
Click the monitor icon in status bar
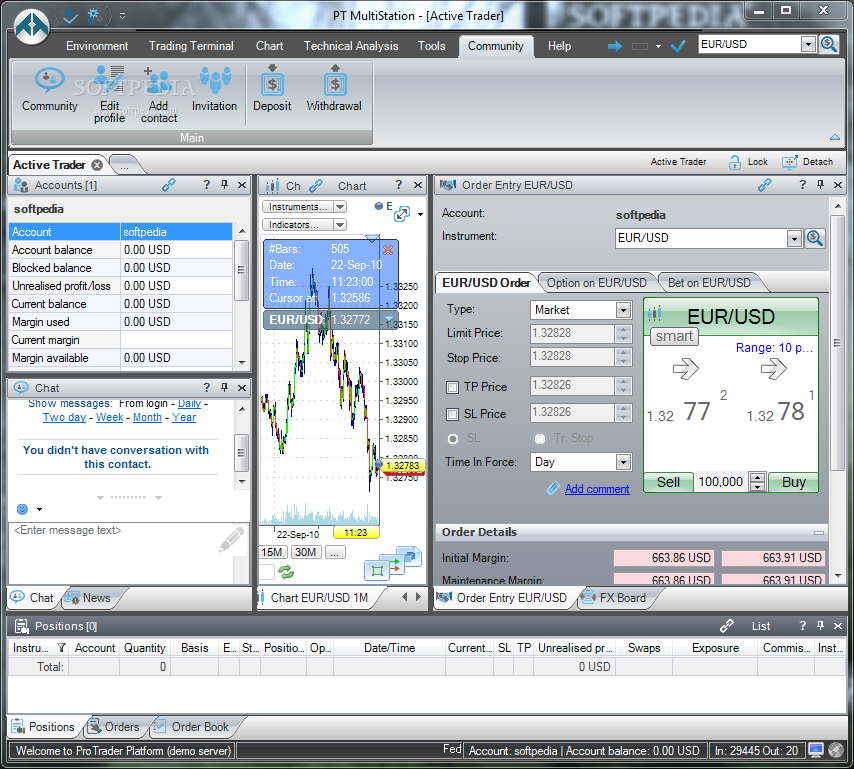816,750
